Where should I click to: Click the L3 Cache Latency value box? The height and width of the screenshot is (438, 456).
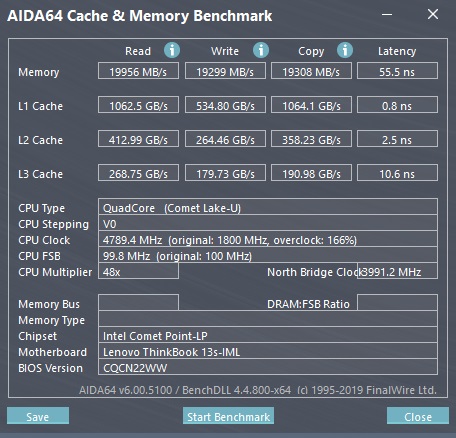(397, 173)
